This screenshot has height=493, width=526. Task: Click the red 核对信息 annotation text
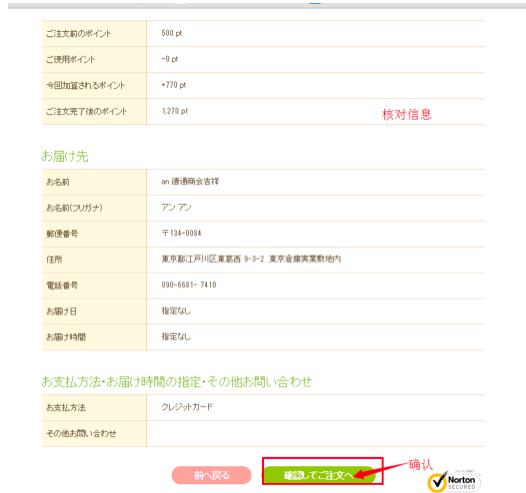pos(407,115)
